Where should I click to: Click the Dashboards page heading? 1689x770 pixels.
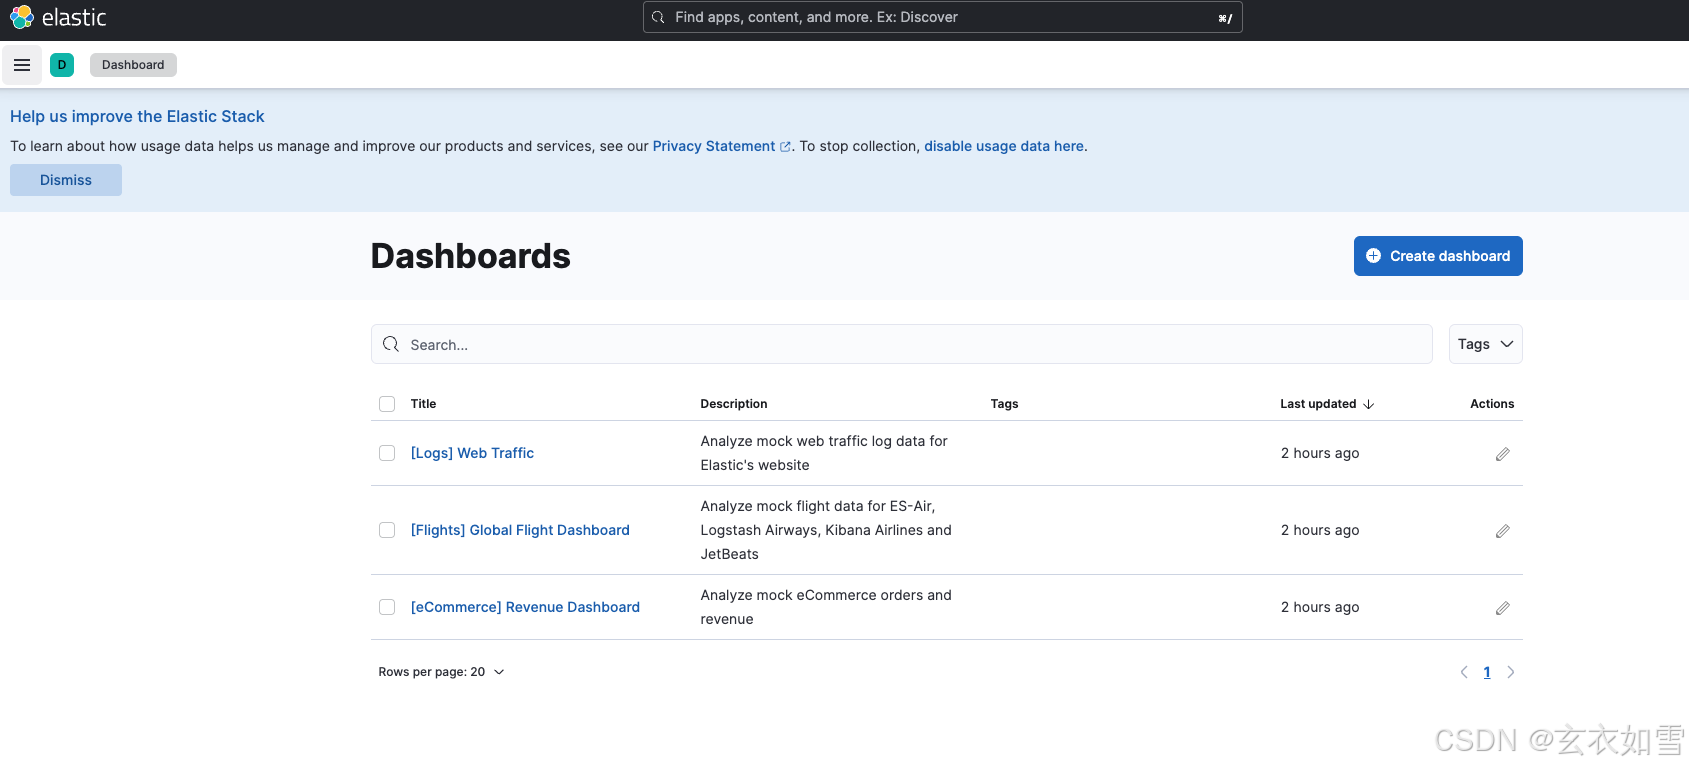[x=471, y=256]
